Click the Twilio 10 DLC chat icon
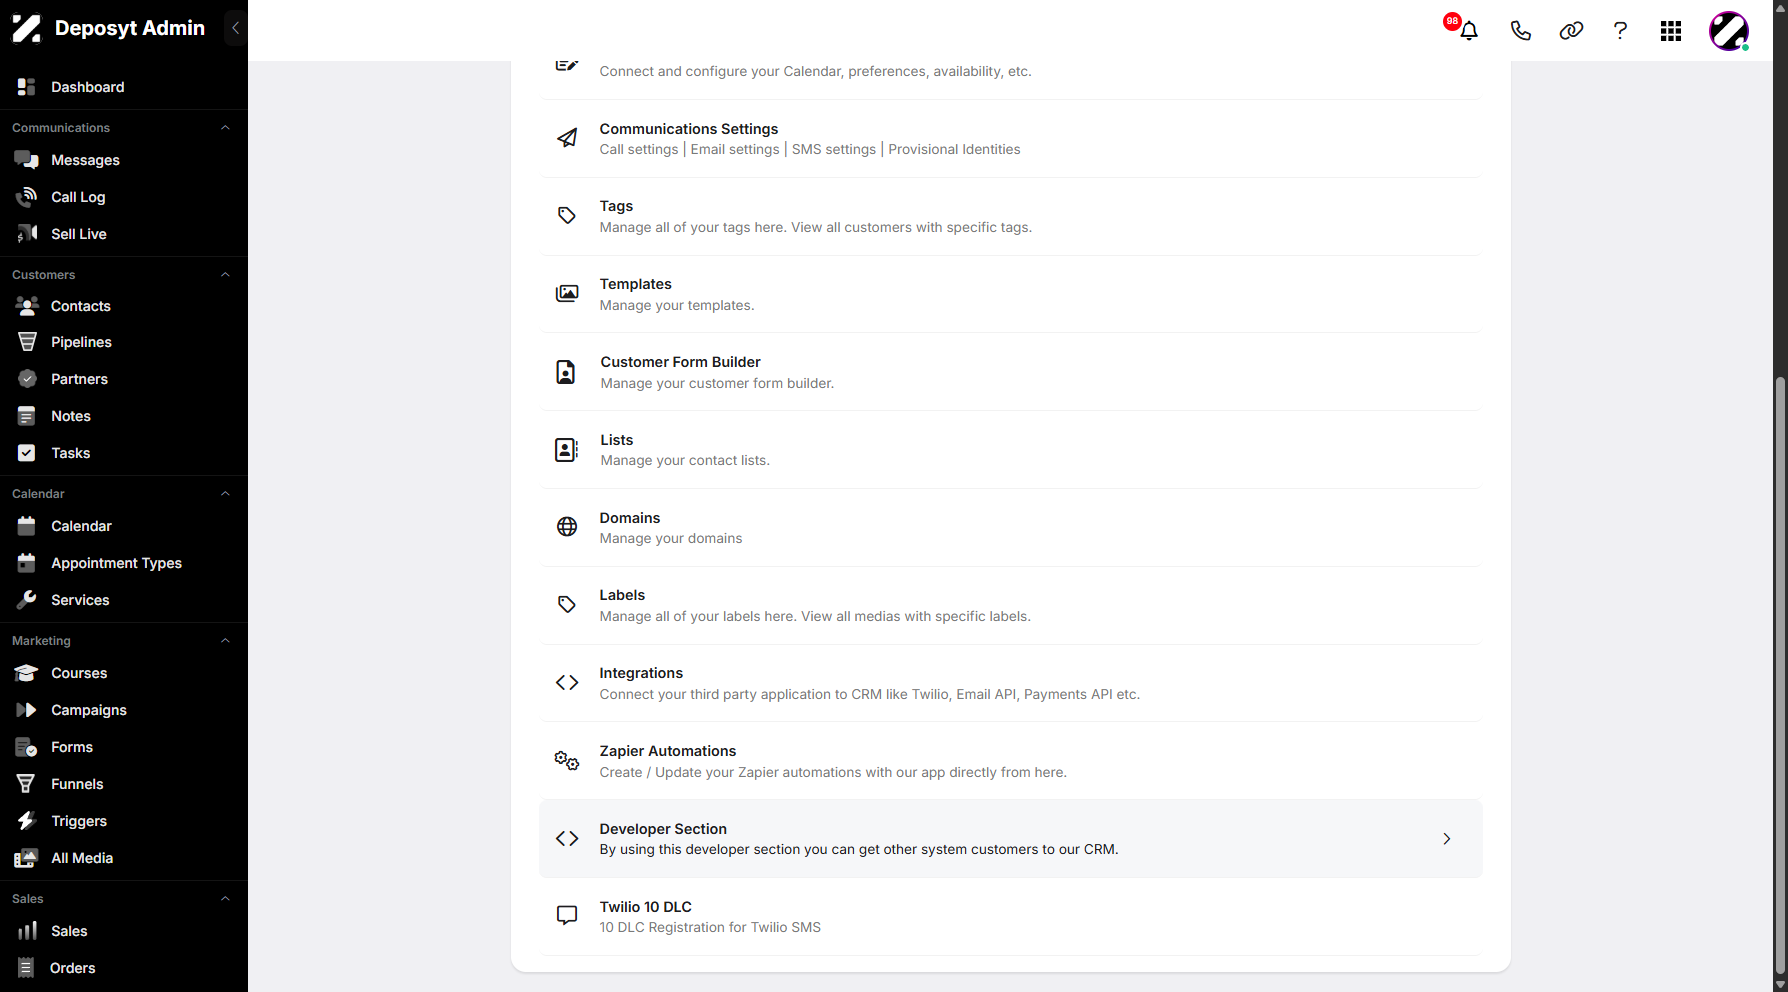 (x=567, y=915)
